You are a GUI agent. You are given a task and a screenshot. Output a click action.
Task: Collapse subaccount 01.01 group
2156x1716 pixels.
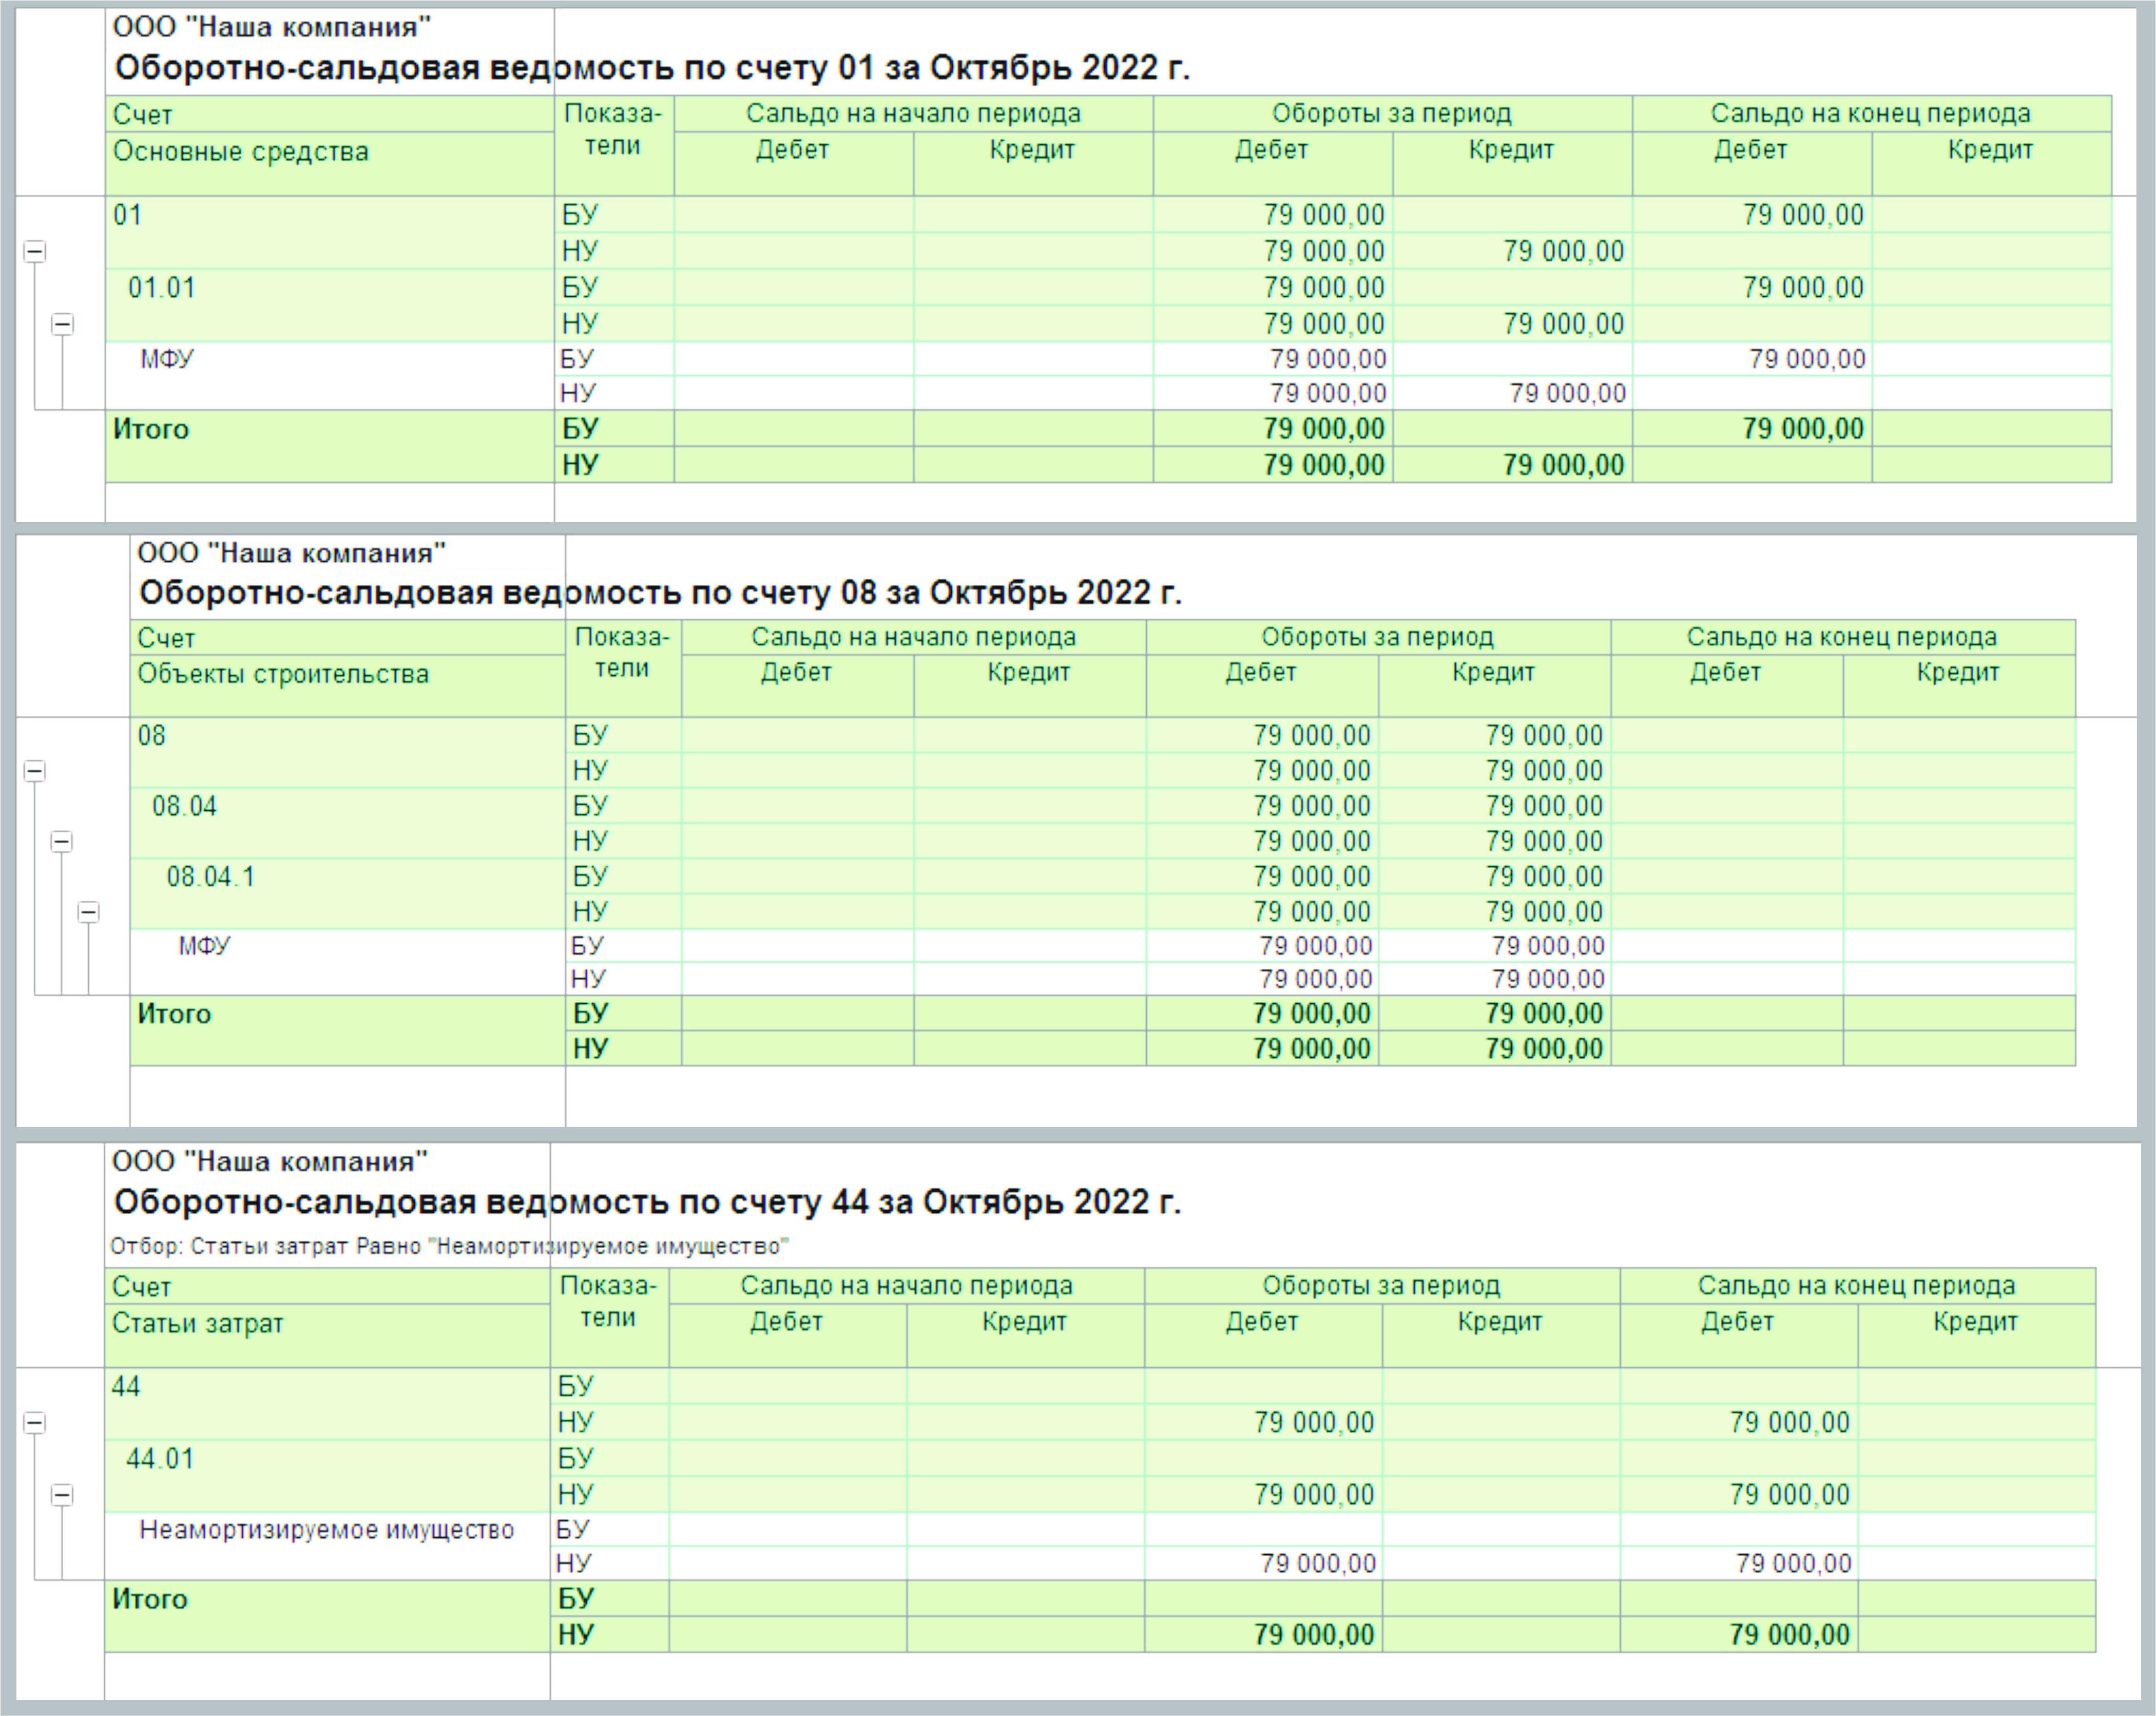[x=62, y=324]
